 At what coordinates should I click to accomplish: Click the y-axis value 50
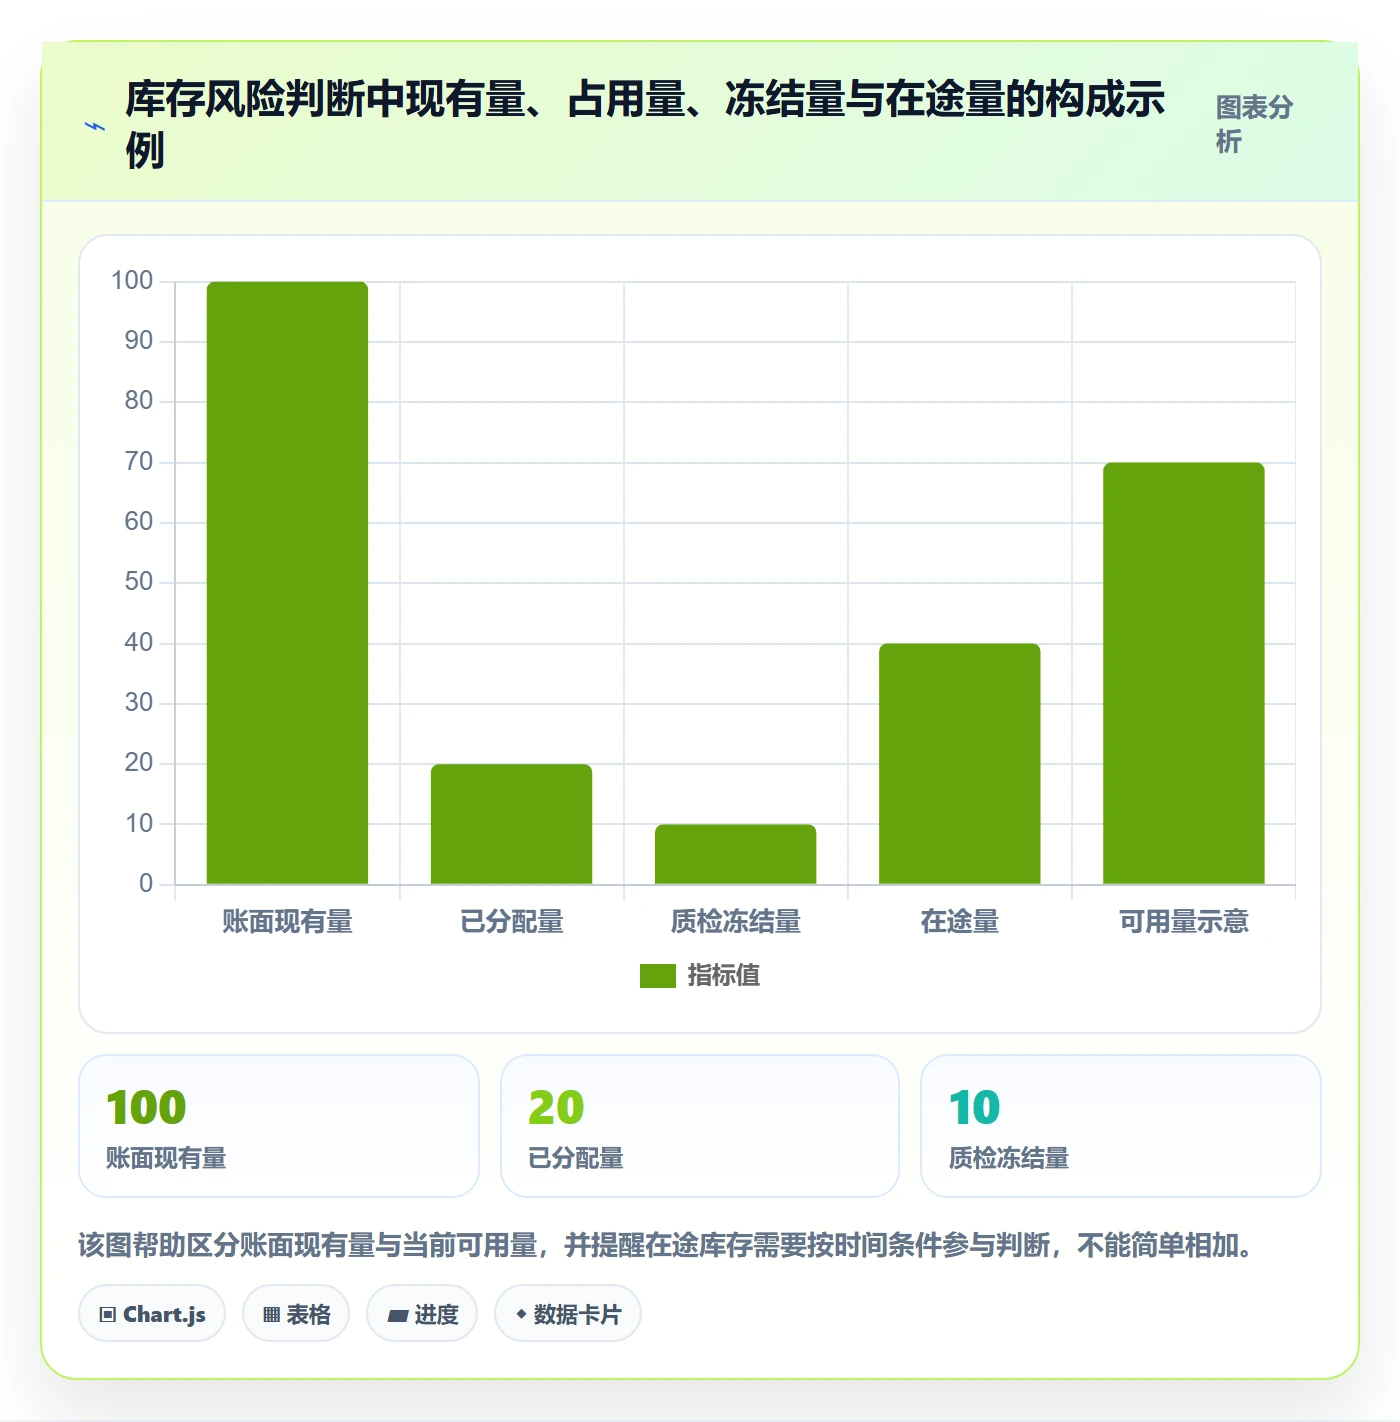click(139, 582)
